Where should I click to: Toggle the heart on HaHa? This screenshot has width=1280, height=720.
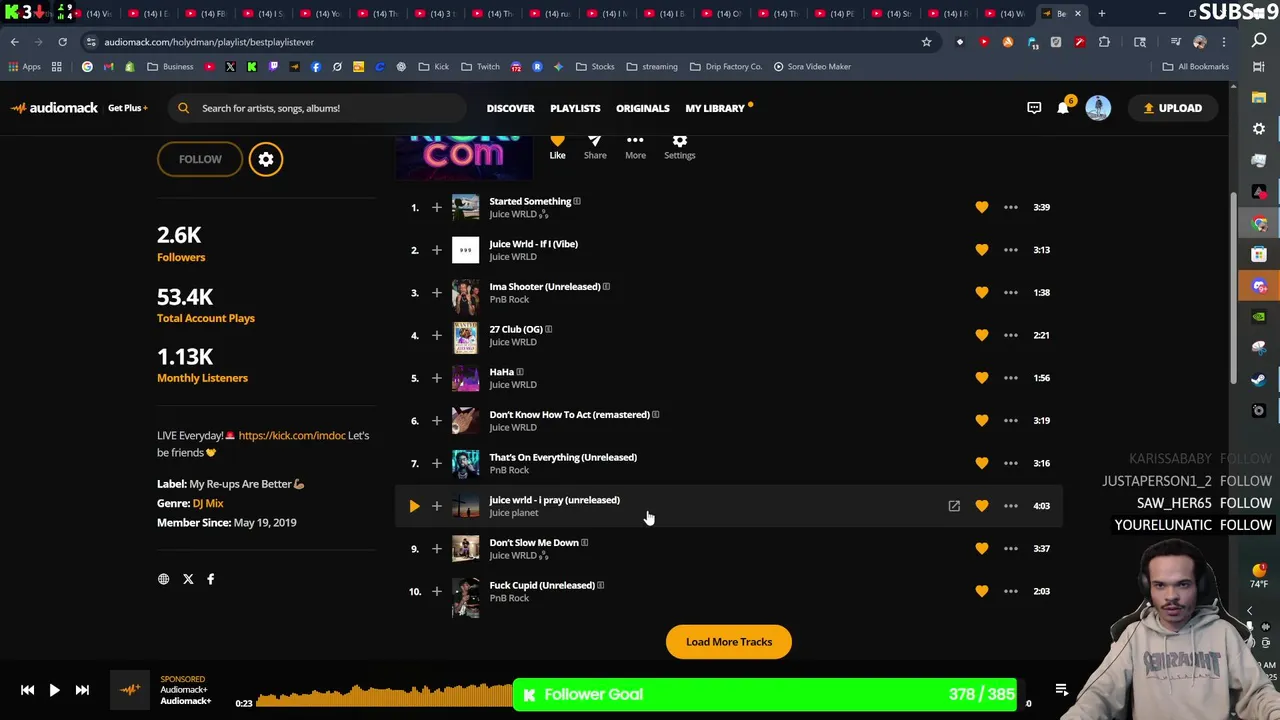(x=982, y=378)
